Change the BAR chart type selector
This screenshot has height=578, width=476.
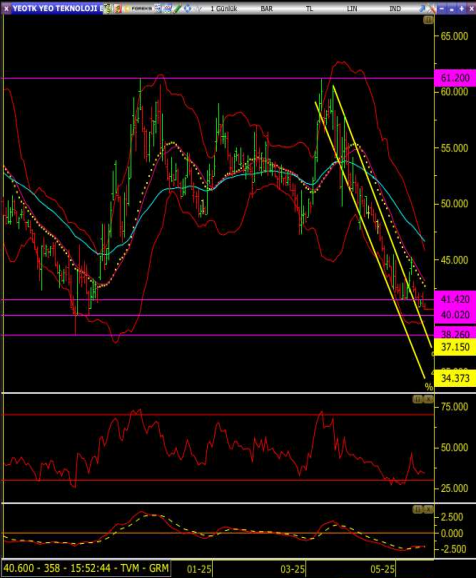click(x=267, y=8)
